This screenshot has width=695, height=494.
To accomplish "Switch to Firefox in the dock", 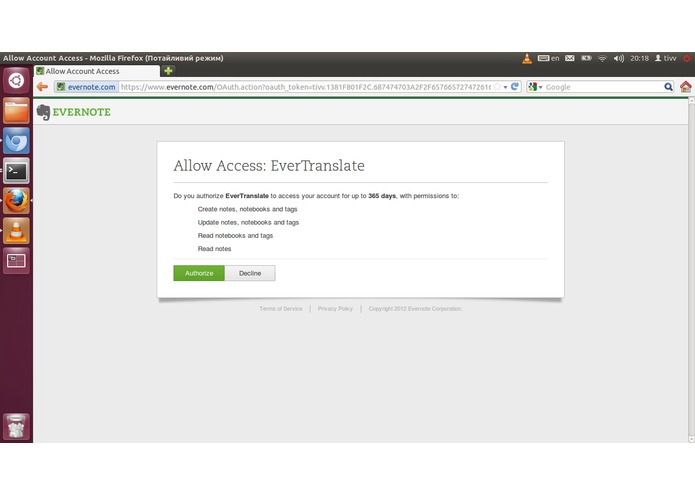I will point(16,201).
